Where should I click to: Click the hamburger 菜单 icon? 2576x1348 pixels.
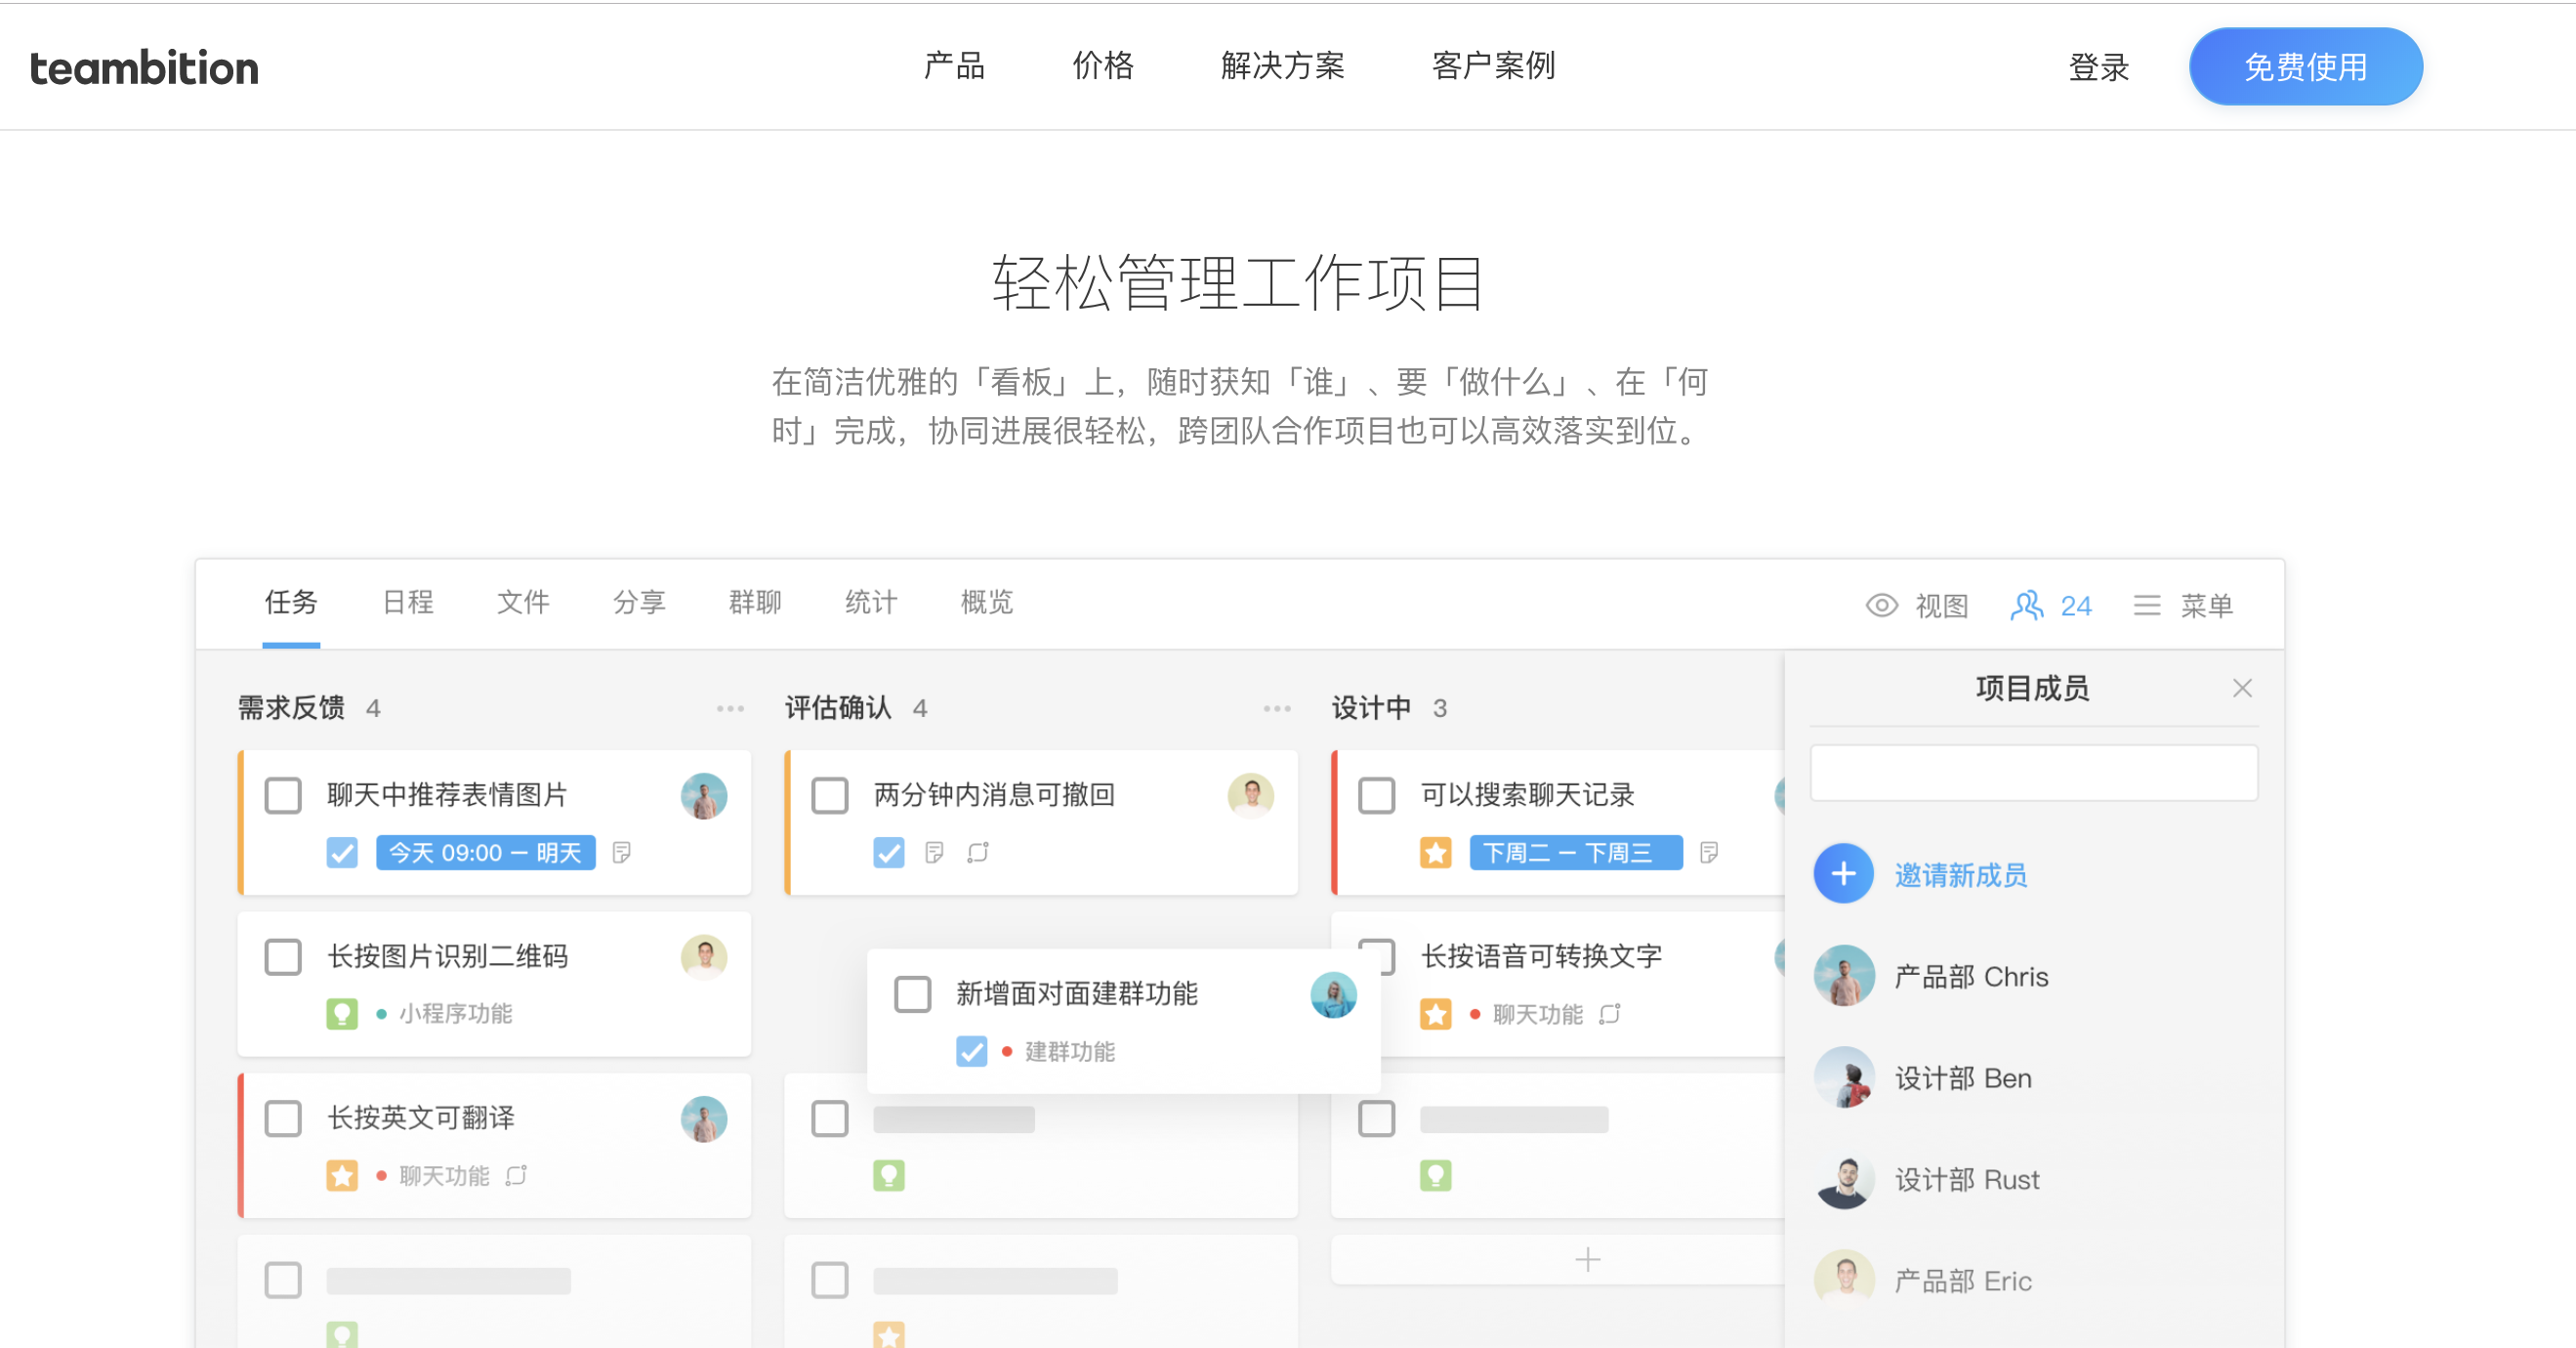coord(2146,605)
